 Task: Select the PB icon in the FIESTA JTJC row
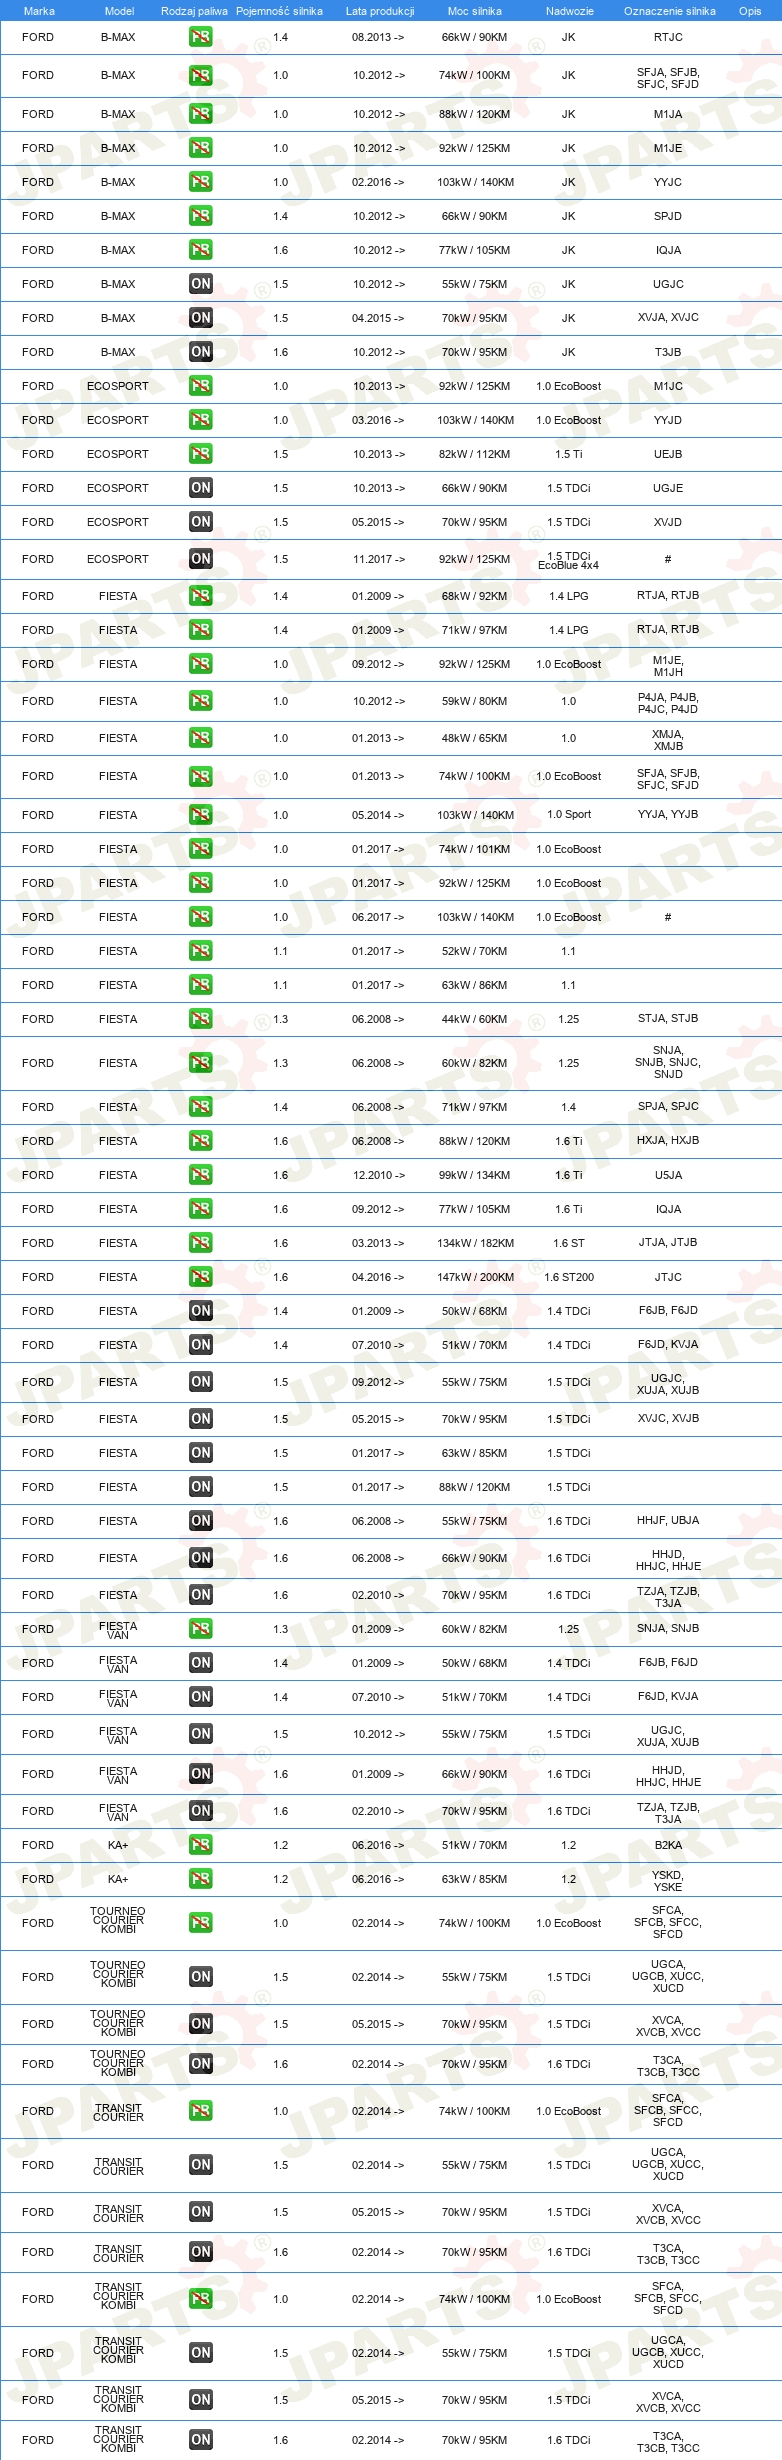coord(200,1277)
